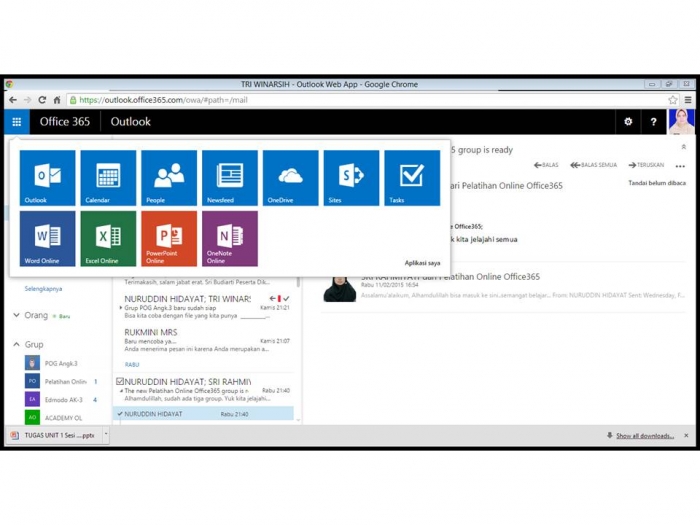
Task: Open the Calendar tile
Action: (x=108, y=178)
